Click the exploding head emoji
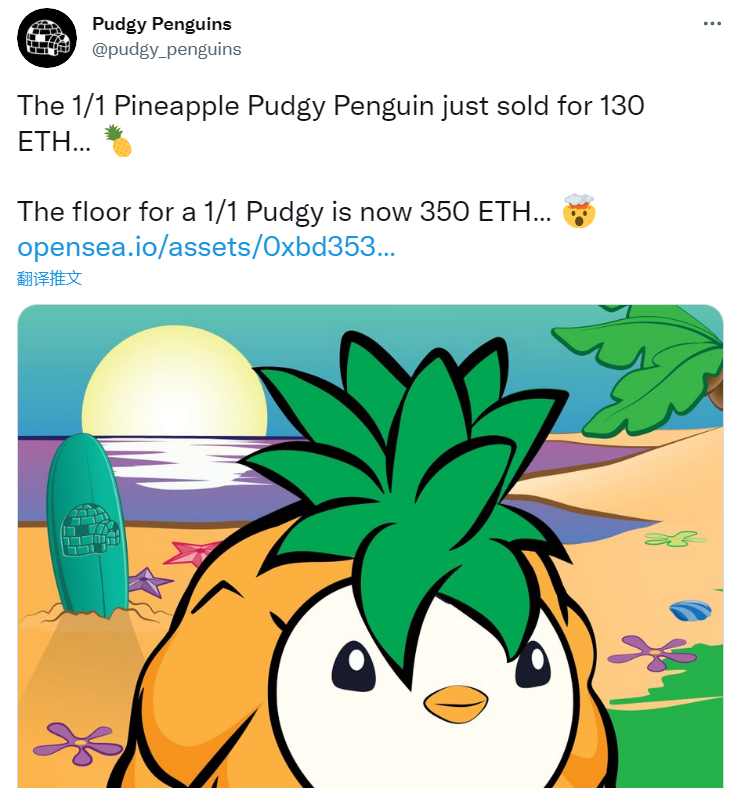 [579, 211]
